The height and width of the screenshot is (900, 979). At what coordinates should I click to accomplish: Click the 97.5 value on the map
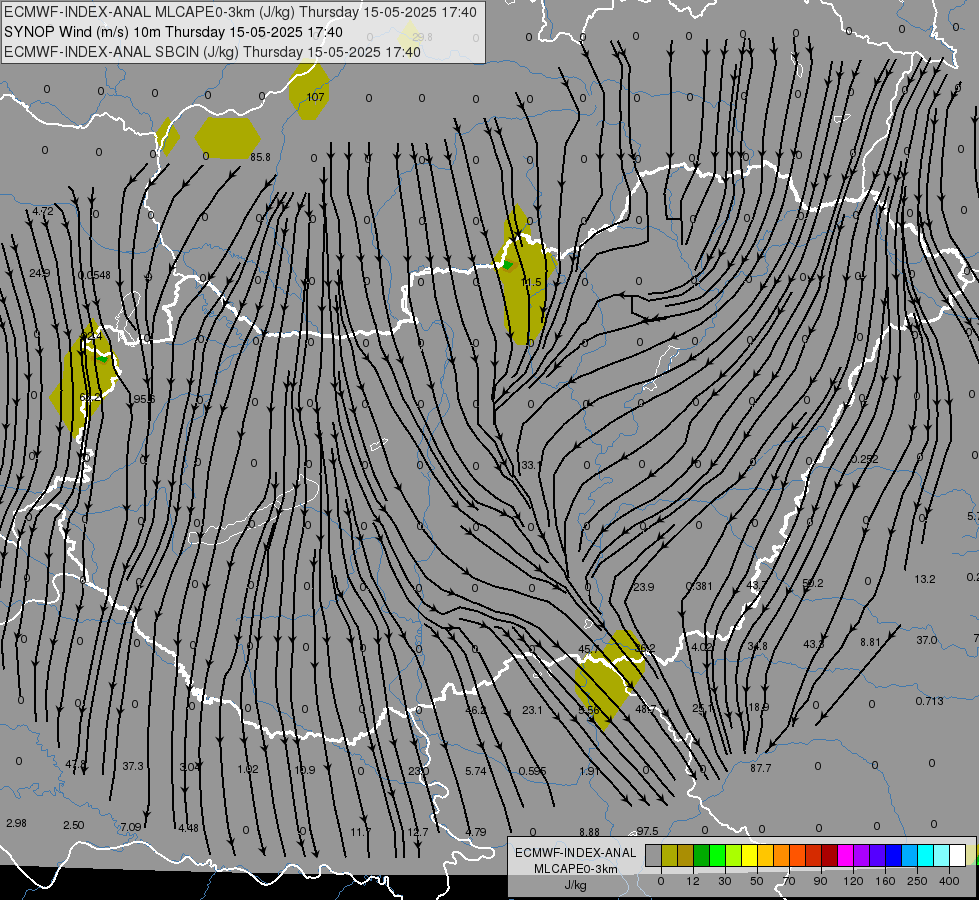[x=647, y=831]
